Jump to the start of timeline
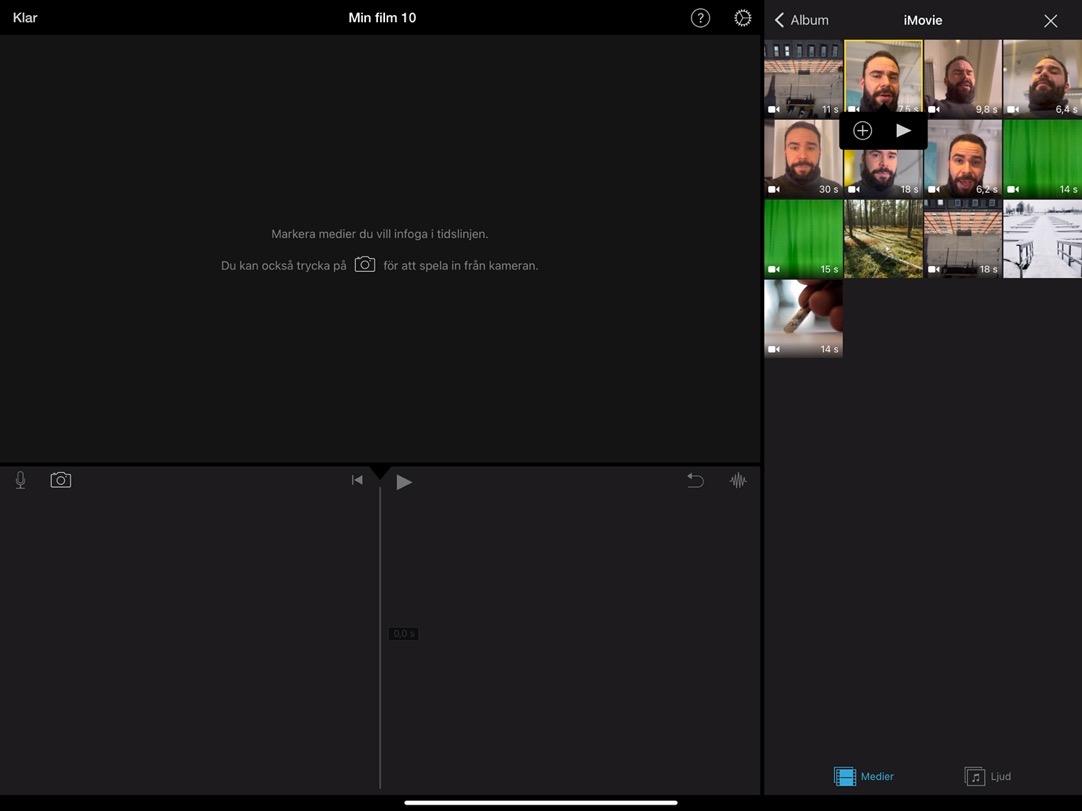The height and width of the screenshot is (811, 1082). click(x=357, y=480)
